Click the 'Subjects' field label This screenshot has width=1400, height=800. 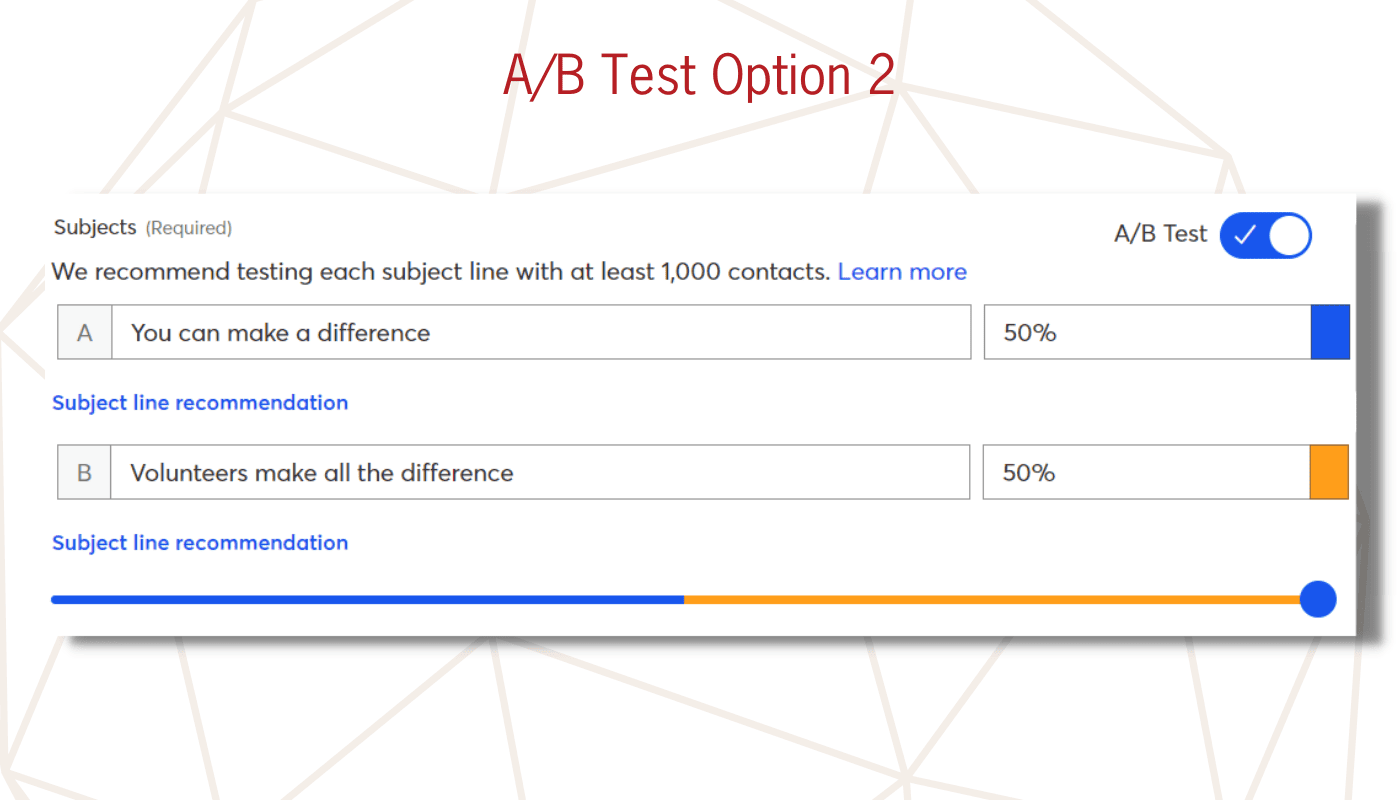[x=95, y=227]
